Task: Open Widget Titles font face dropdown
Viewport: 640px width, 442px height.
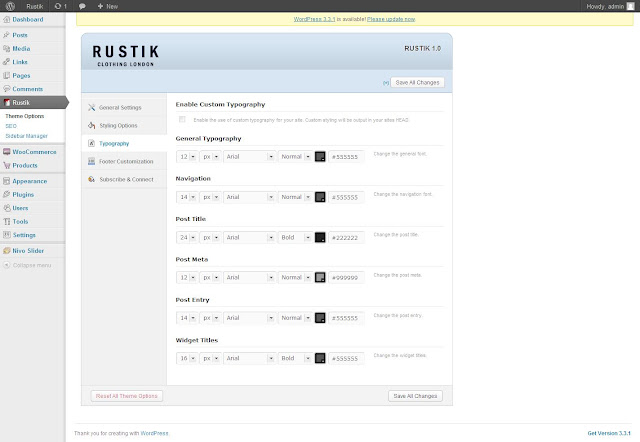Action: pyautogui.click(x=249, y=358)
